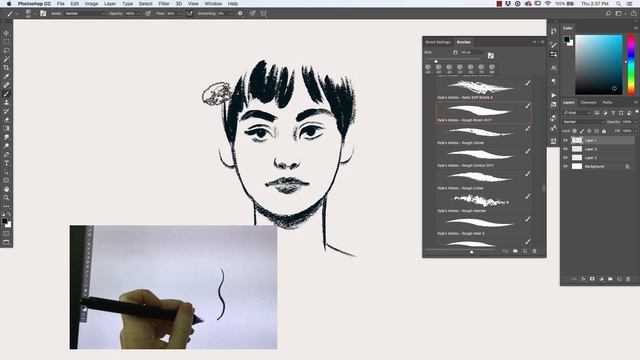Open the Paragraph panel icon in the dock
Screen dimensions: 640x360
pyautogui.click(x=553, y=81)
